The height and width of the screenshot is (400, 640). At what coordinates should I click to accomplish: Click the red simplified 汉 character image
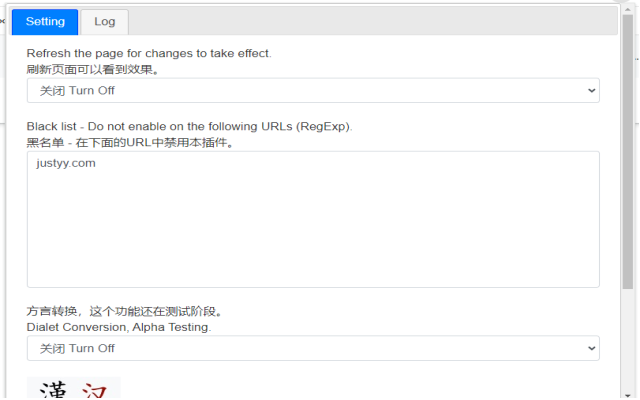point(95,390)
